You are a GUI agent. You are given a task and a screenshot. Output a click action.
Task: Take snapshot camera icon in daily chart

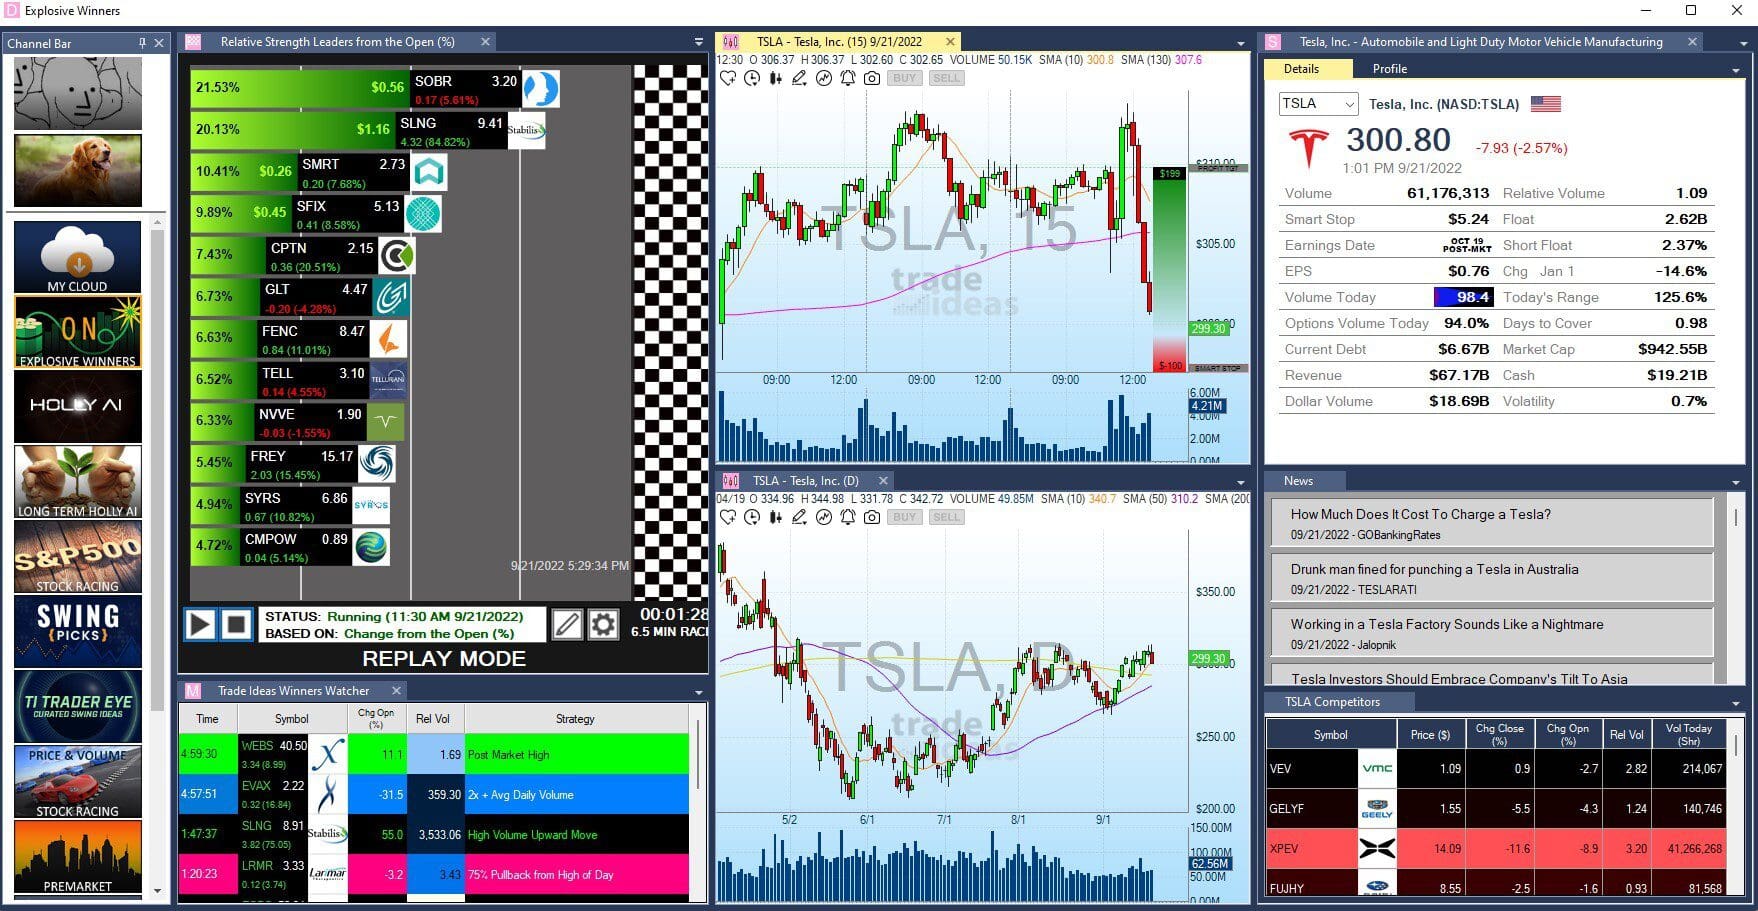coord(872,517)
